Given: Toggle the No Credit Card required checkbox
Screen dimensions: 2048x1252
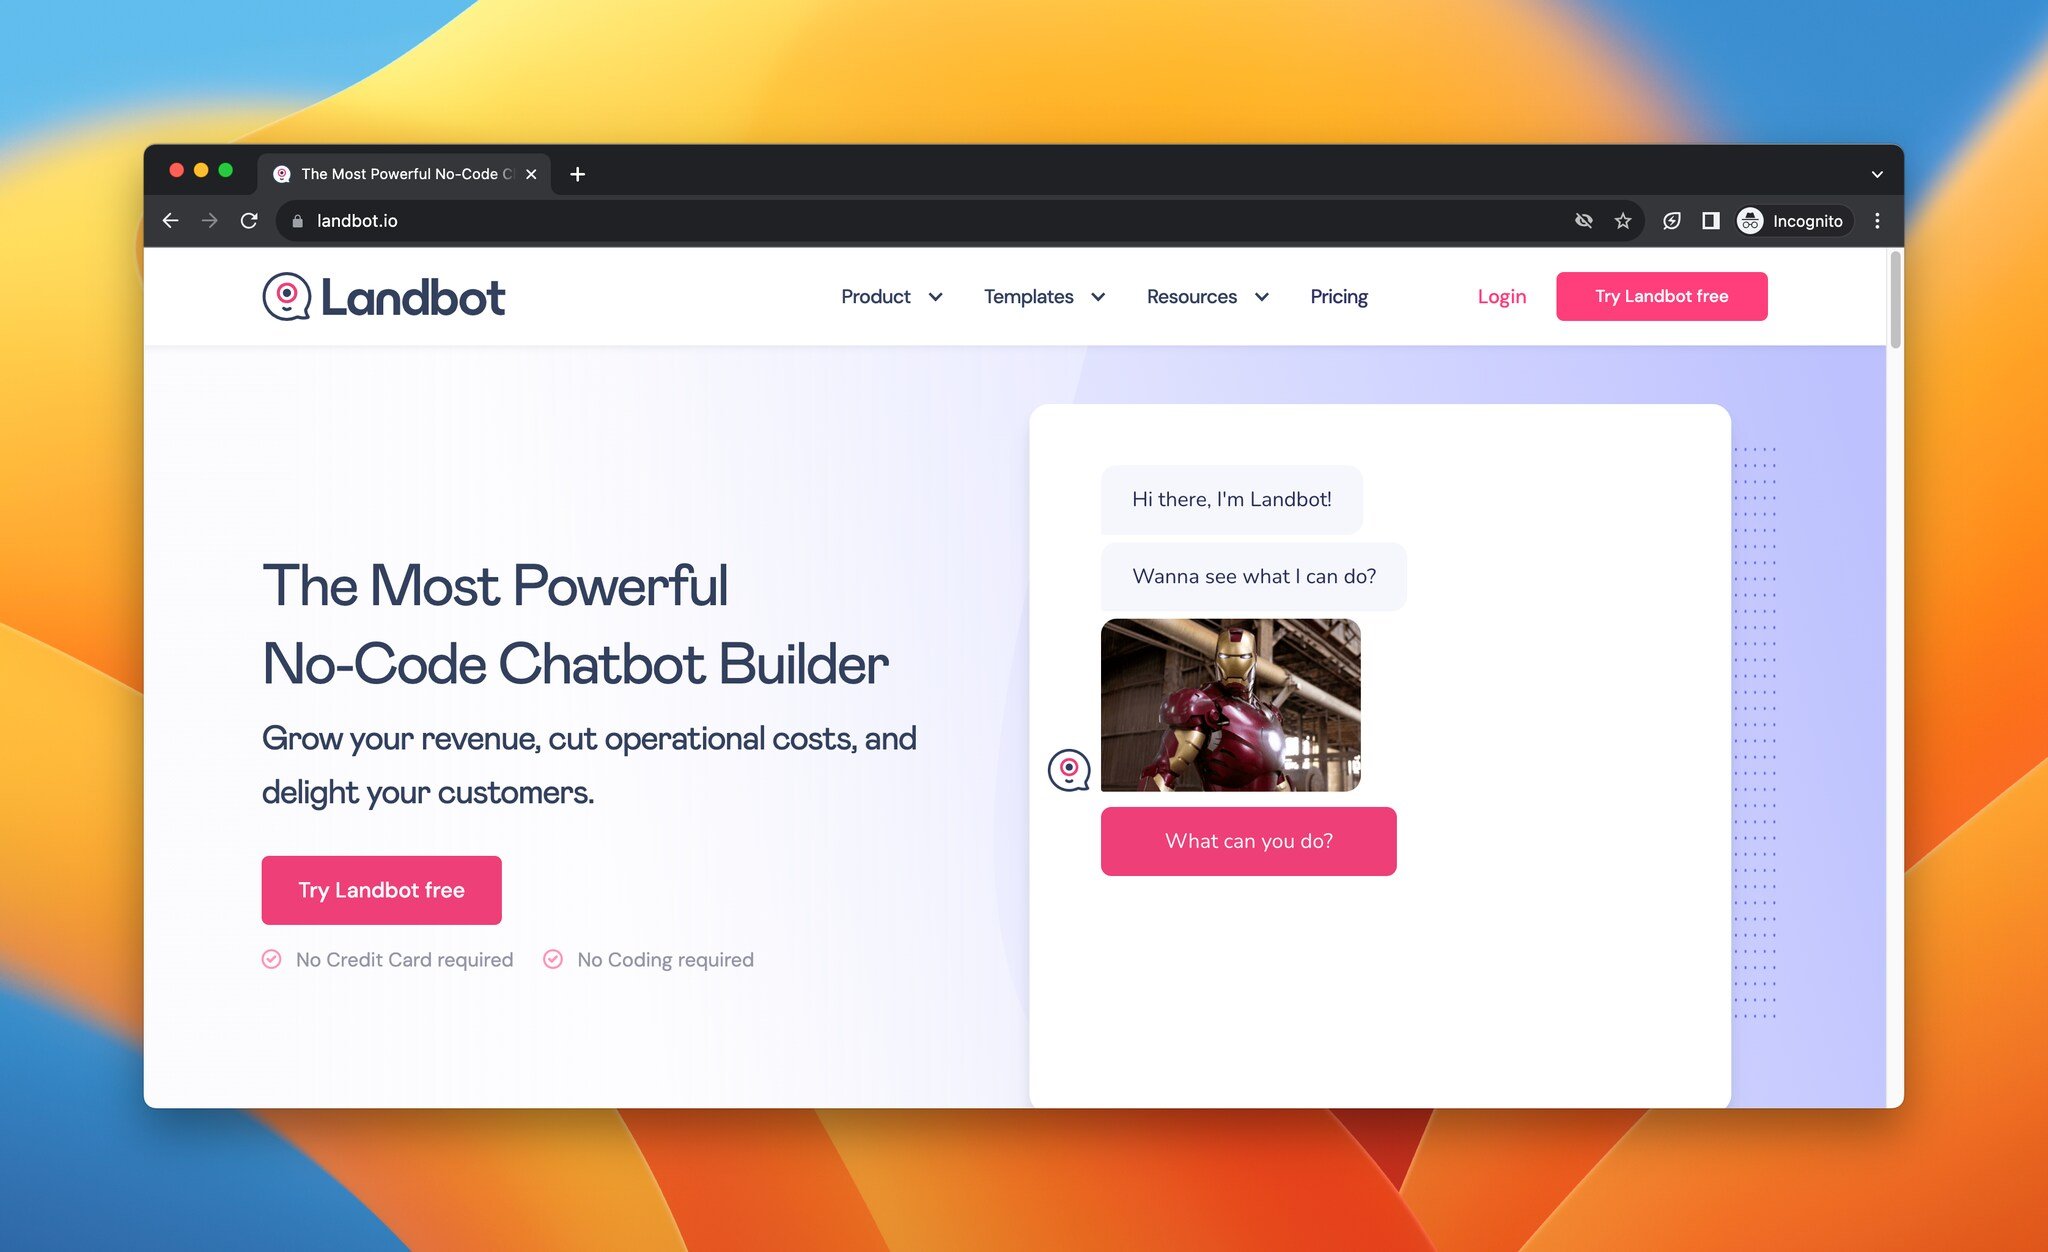Looking at the screenshot, I should click(x=271, y=959).
